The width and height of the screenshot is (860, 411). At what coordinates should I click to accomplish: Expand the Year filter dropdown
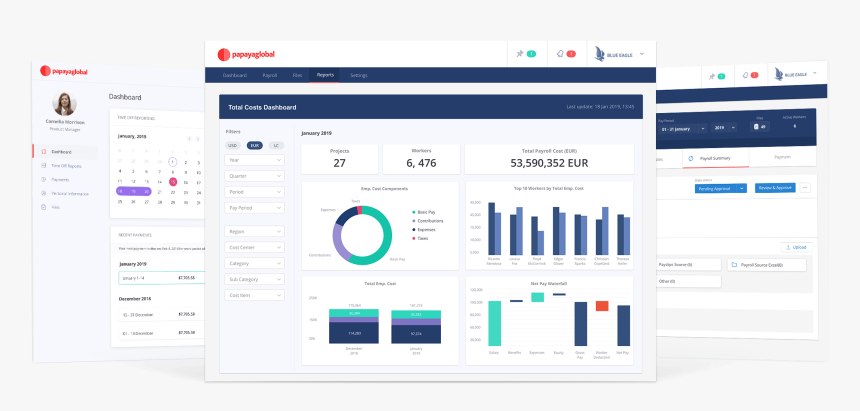(254, 160)
